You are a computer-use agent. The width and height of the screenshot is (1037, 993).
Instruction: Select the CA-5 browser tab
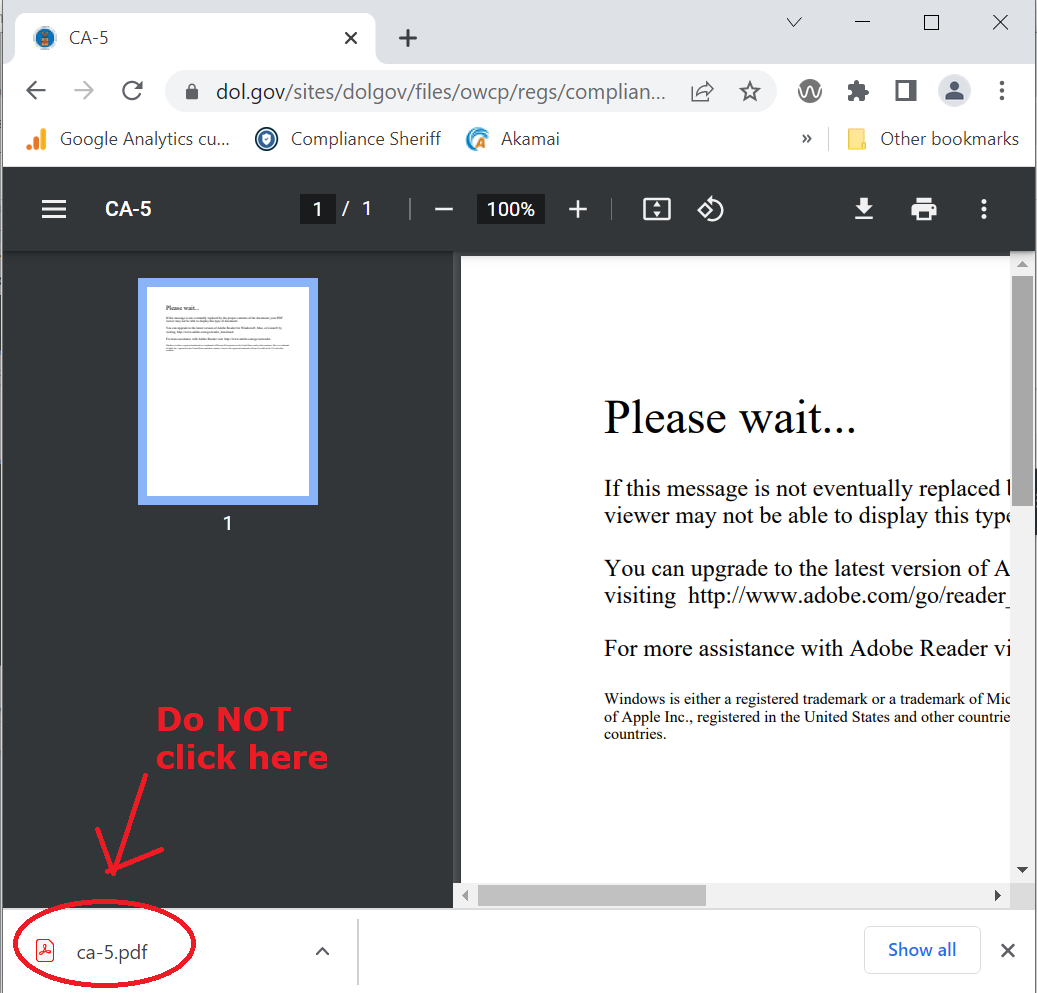point(150,37)
